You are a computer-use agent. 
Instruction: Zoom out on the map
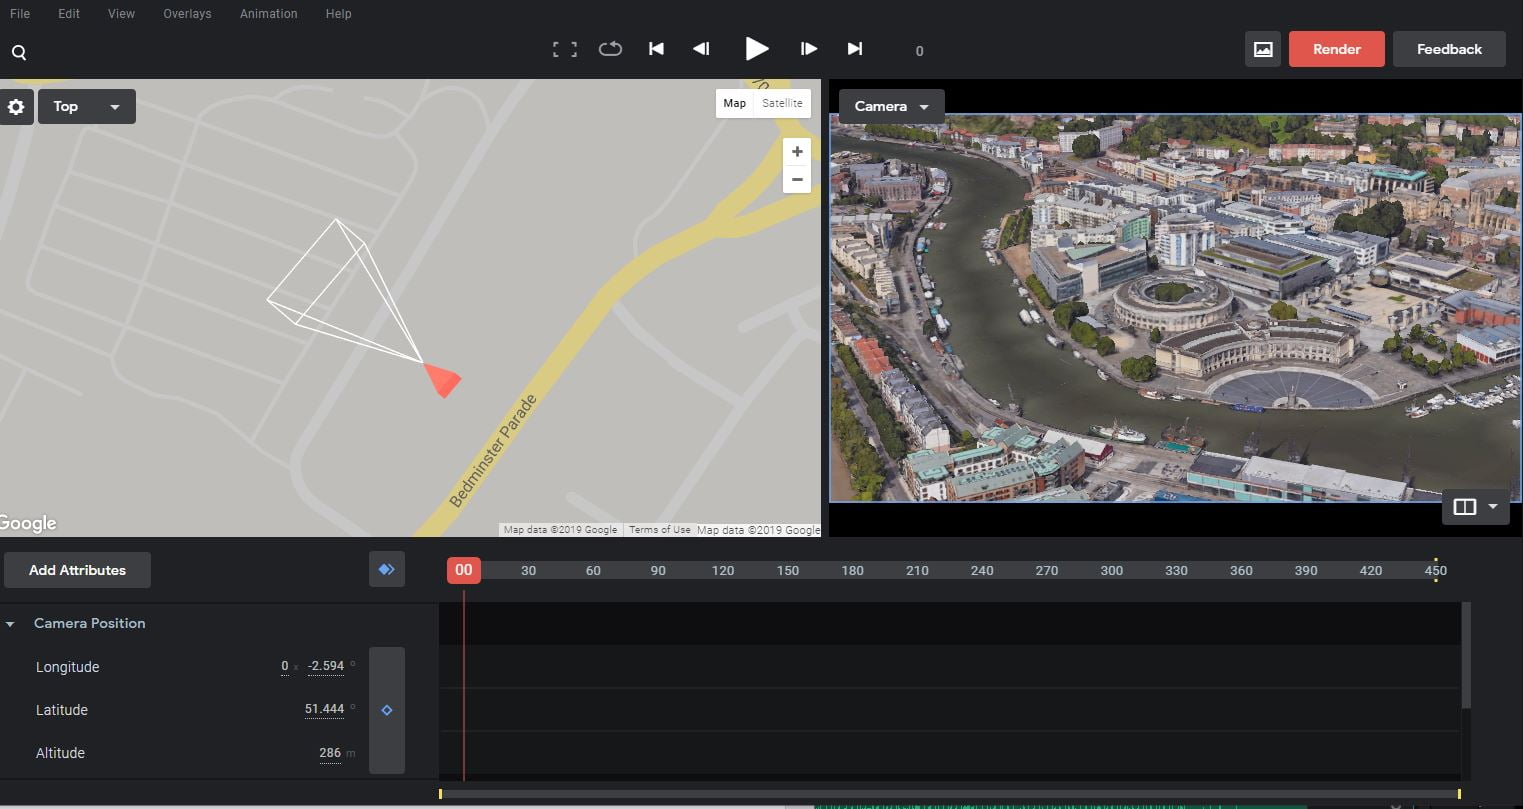[797, 180]
